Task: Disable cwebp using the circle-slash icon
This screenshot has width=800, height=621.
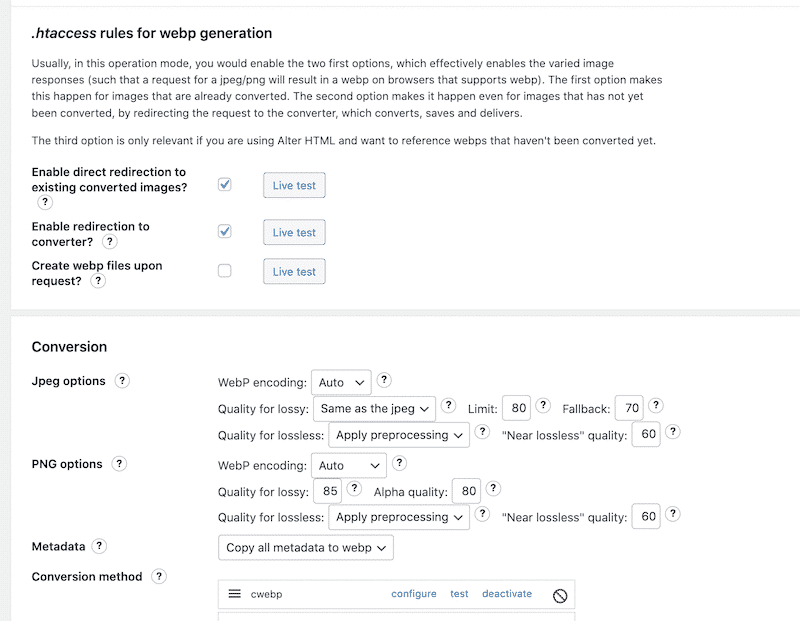Action: pos(558,593)
